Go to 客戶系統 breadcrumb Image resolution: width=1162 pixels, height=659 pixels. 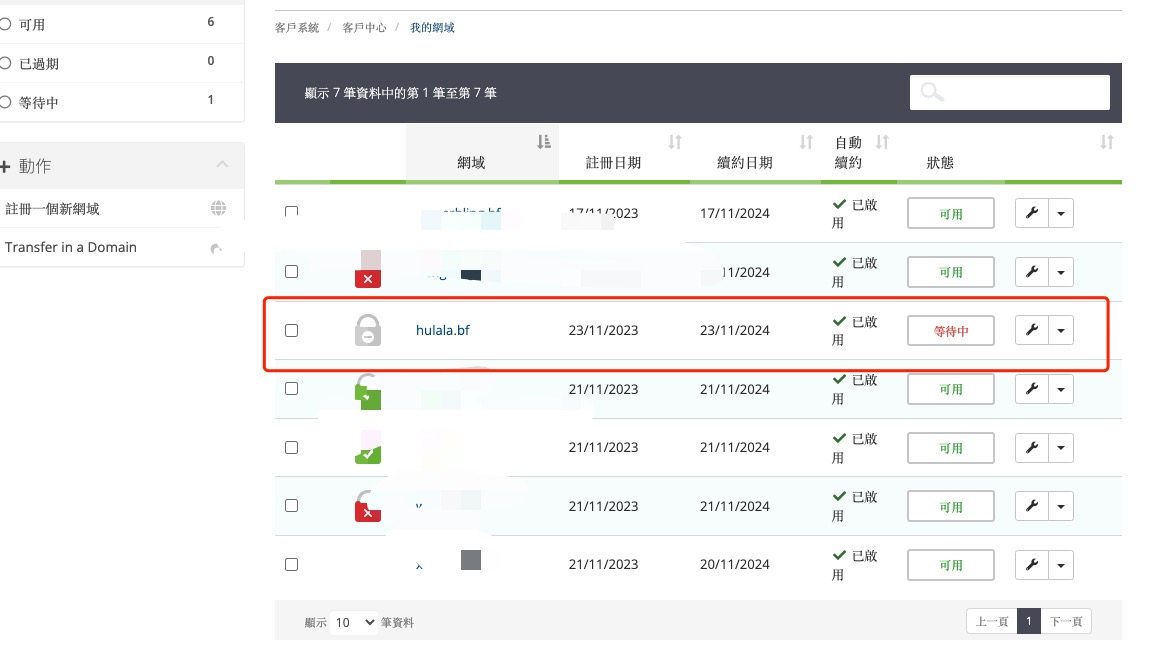[x=296, y=27]
